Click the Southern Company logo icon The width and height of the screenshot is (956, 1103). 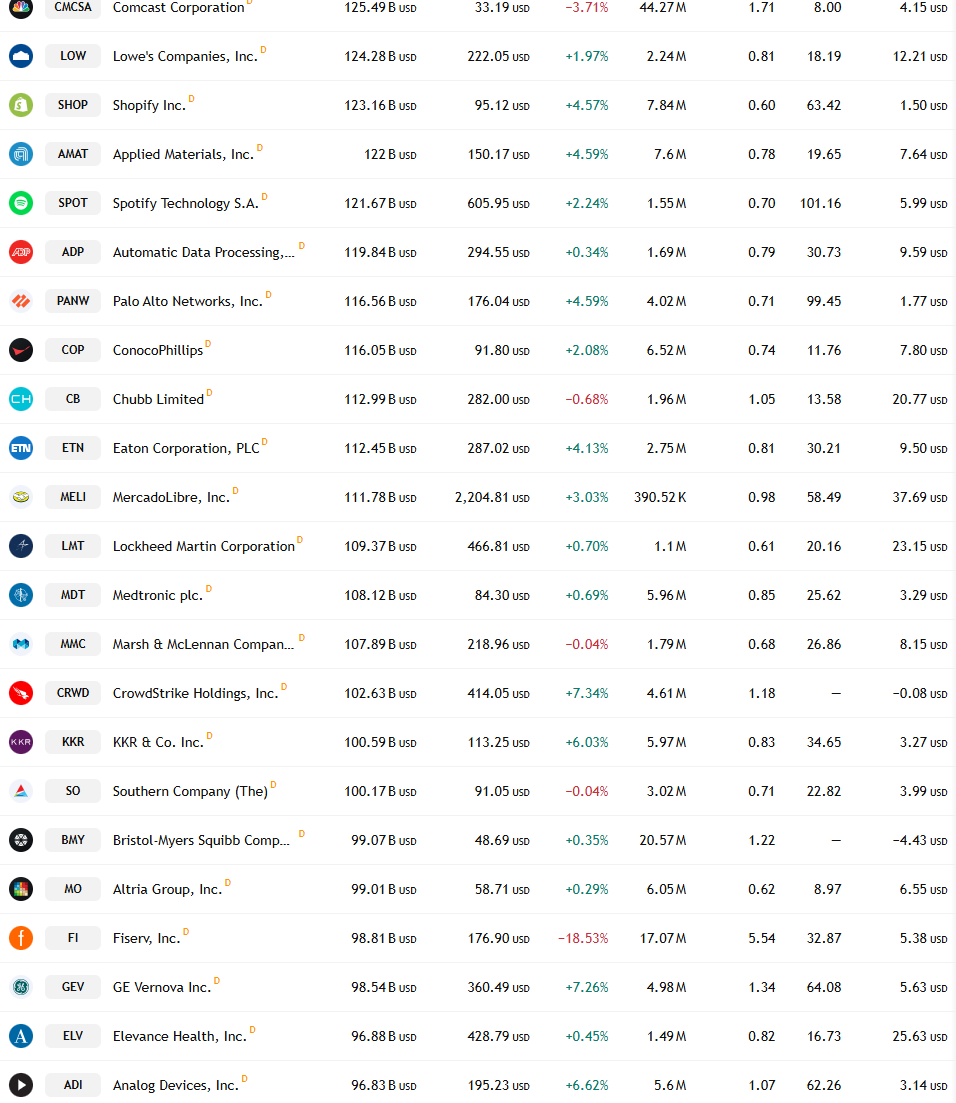coord(21,791)
